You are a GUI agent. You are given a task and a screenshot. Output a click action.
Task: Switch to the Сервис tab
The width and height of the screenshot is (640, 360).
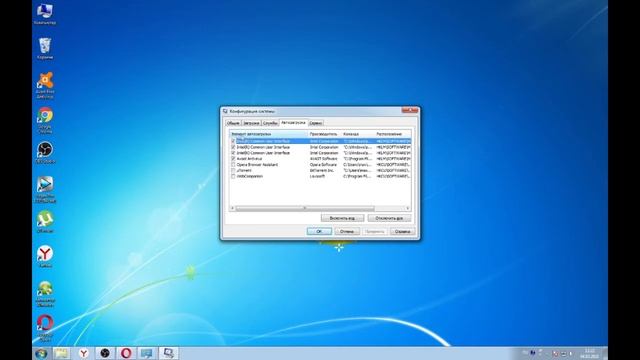[x=316, y=123]
